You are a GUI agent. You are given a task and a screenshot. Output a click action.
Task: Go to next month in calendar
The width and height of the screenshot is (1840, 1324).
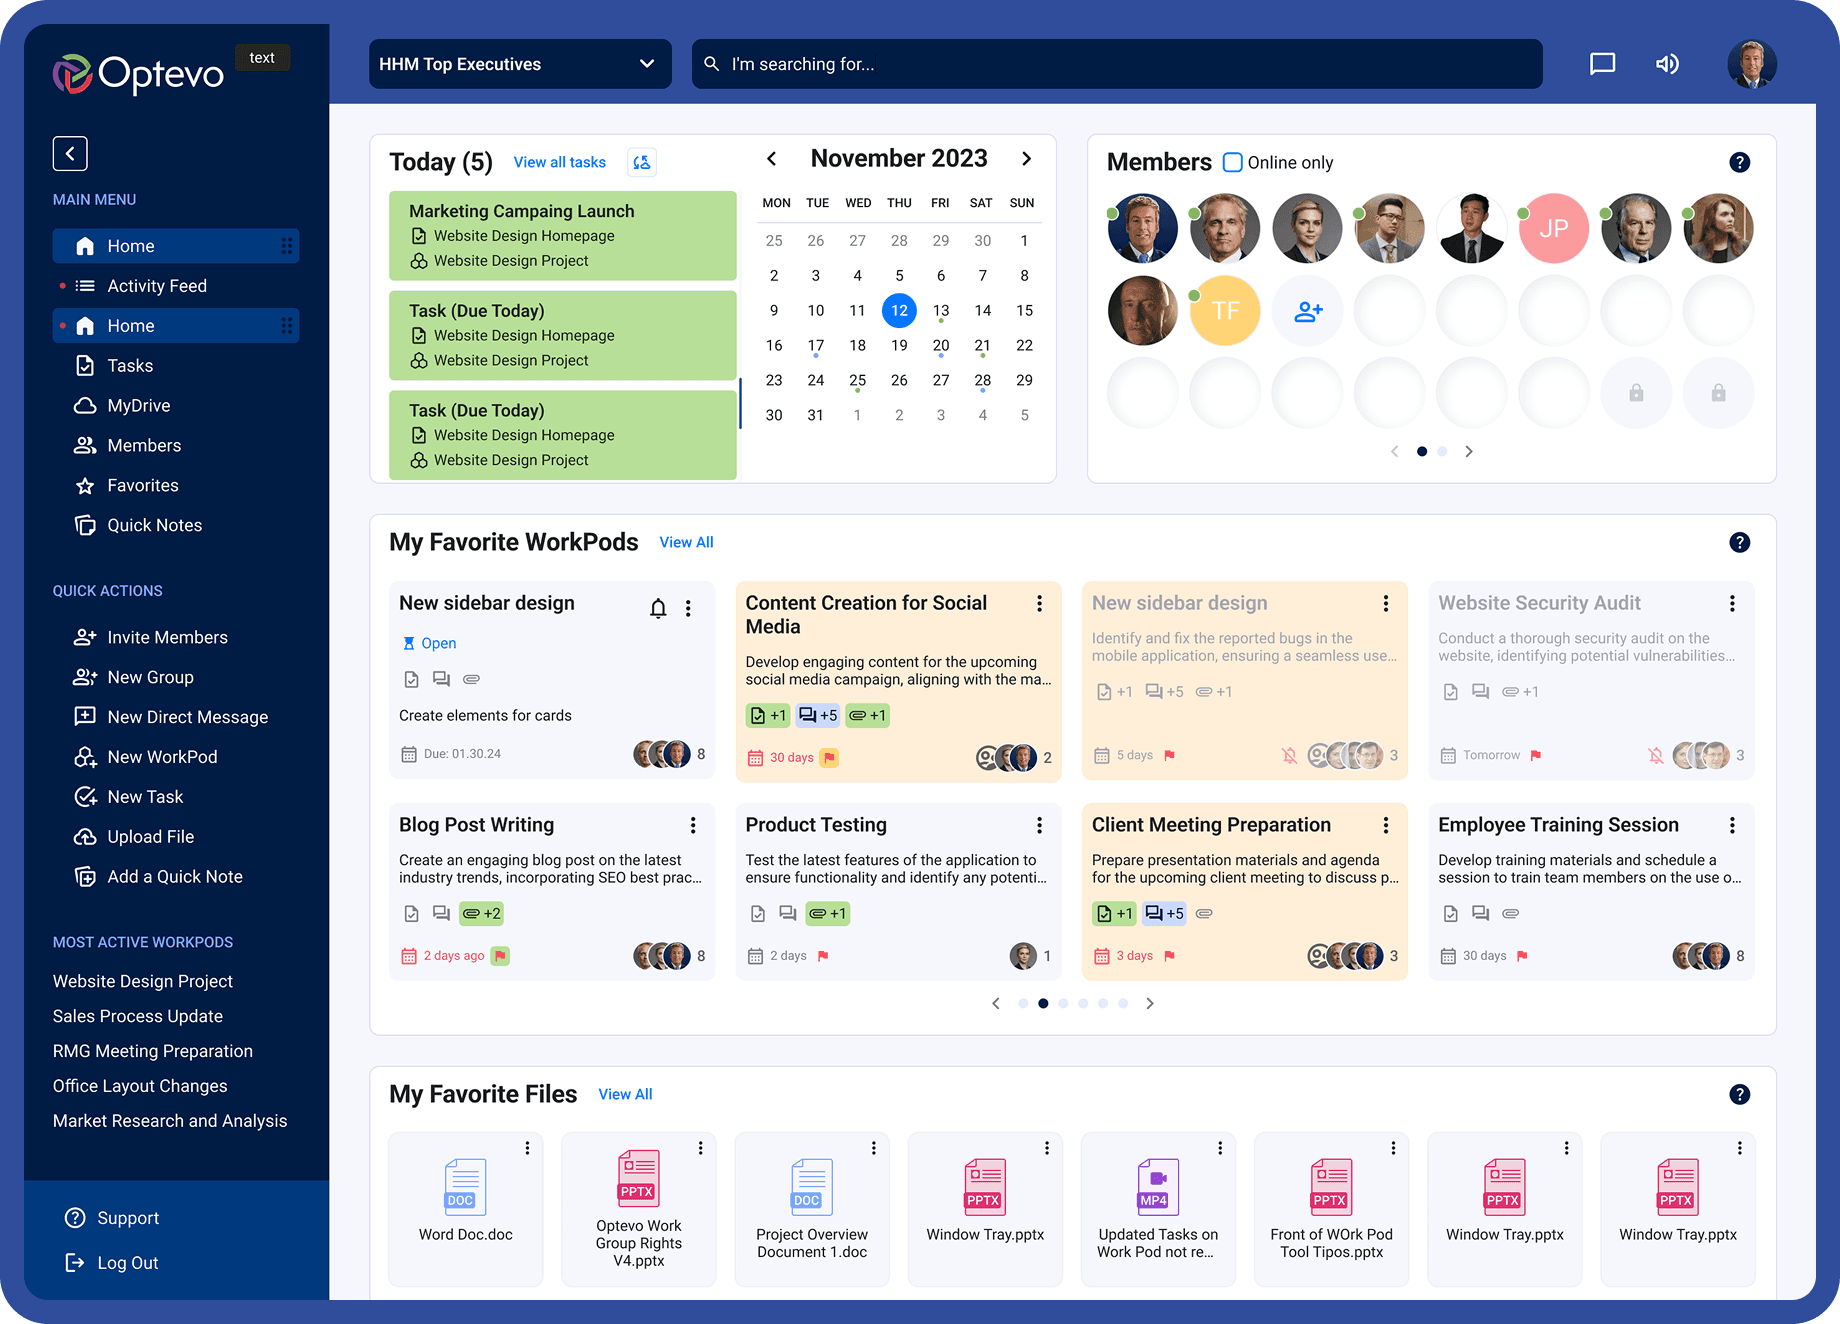click(1026, 159)
